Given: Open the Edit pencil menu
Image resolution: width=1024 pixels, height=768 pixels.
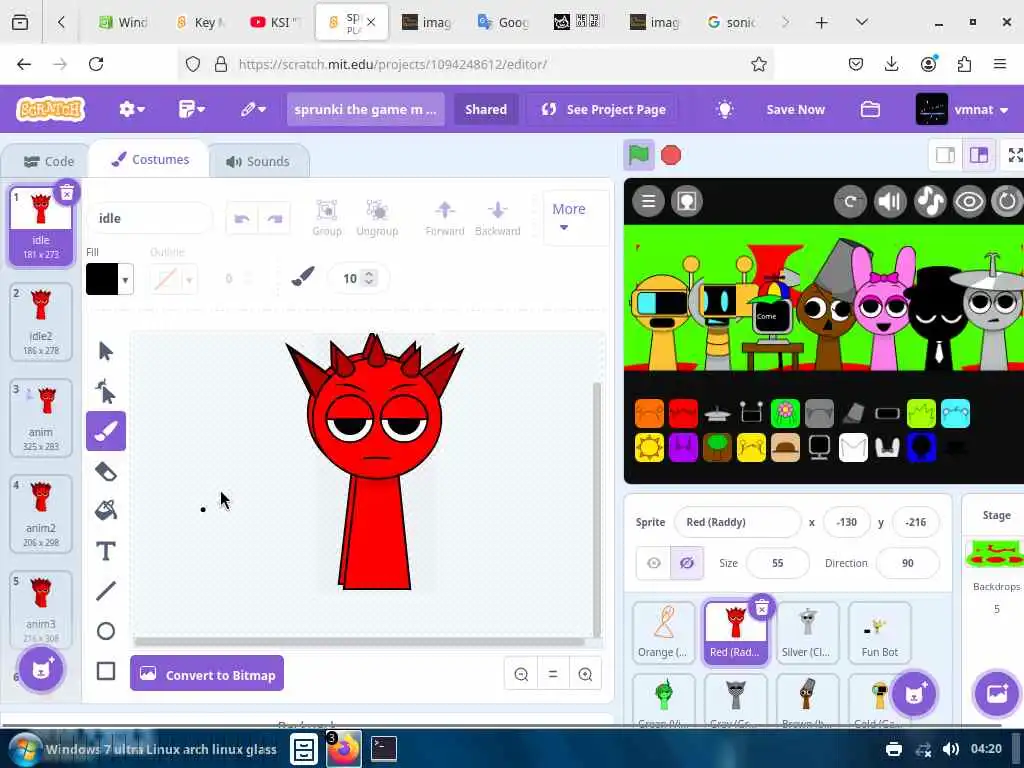Looking at the screenshot, I should tap(253, 109).
